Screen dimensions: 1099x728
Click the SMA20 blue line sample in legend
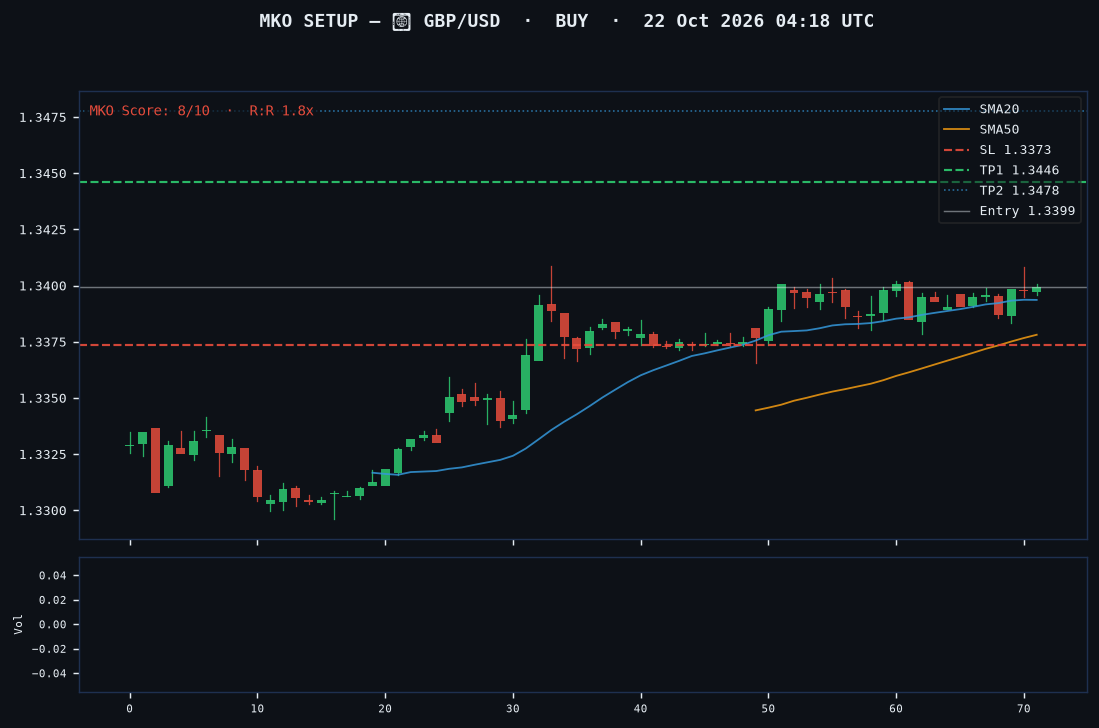[957, 109]
